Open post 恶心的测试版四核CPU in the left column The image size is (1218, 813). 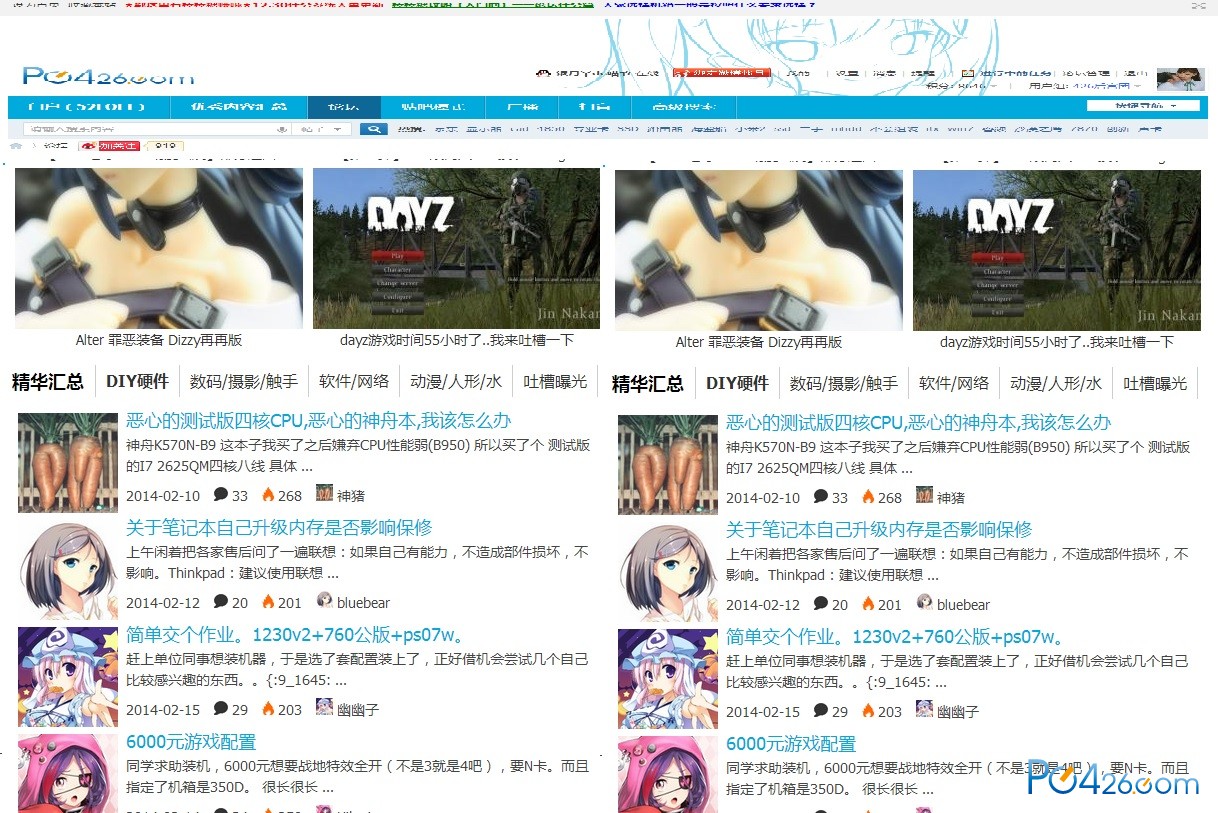pyautogui.click(x=319, y=420)
